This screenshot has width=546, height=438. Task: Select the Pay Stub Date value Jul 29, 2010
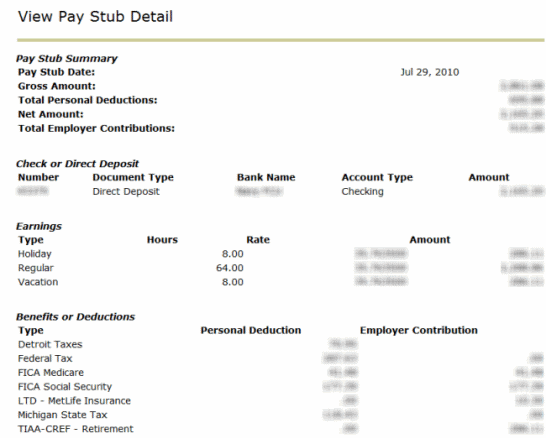[429, 72]
